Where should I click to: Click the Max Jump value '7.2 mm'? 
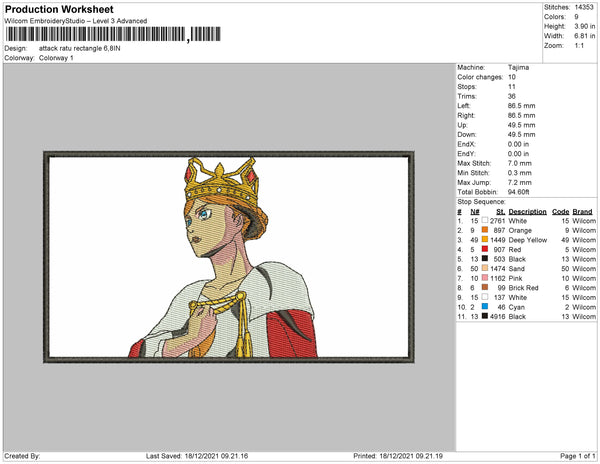(520, 182)
